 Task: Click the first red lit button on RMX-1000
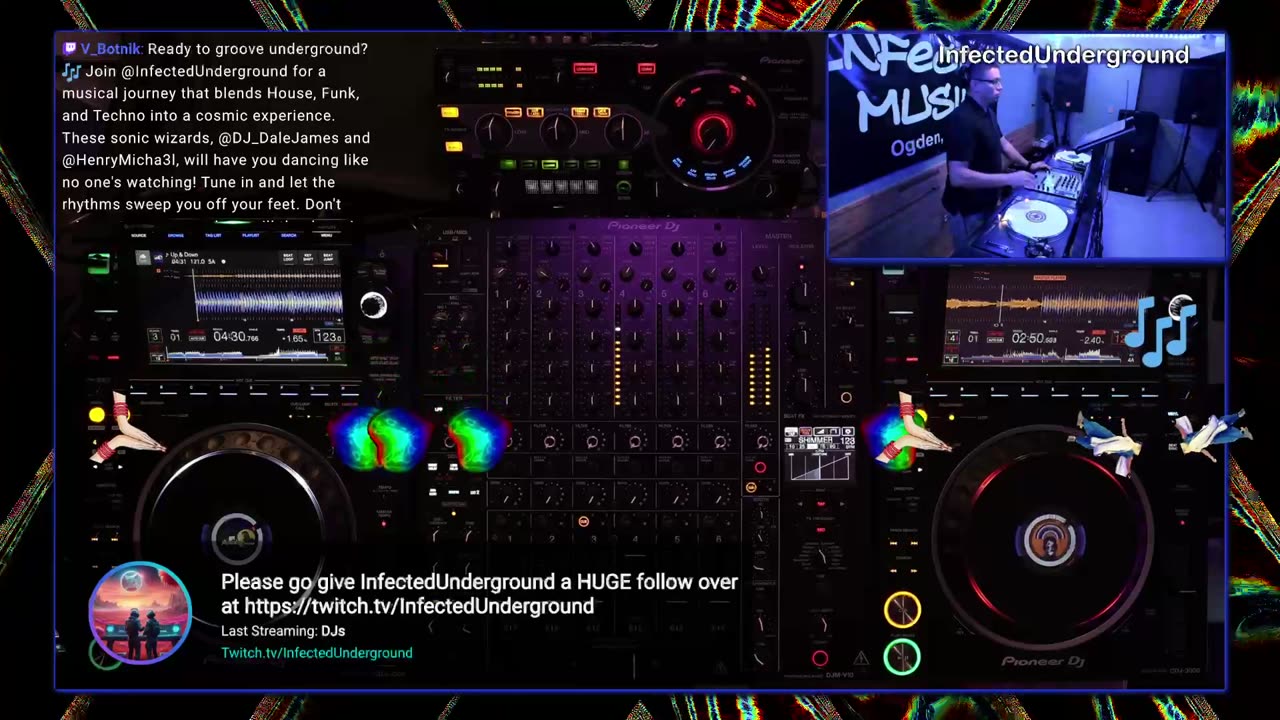585,68
